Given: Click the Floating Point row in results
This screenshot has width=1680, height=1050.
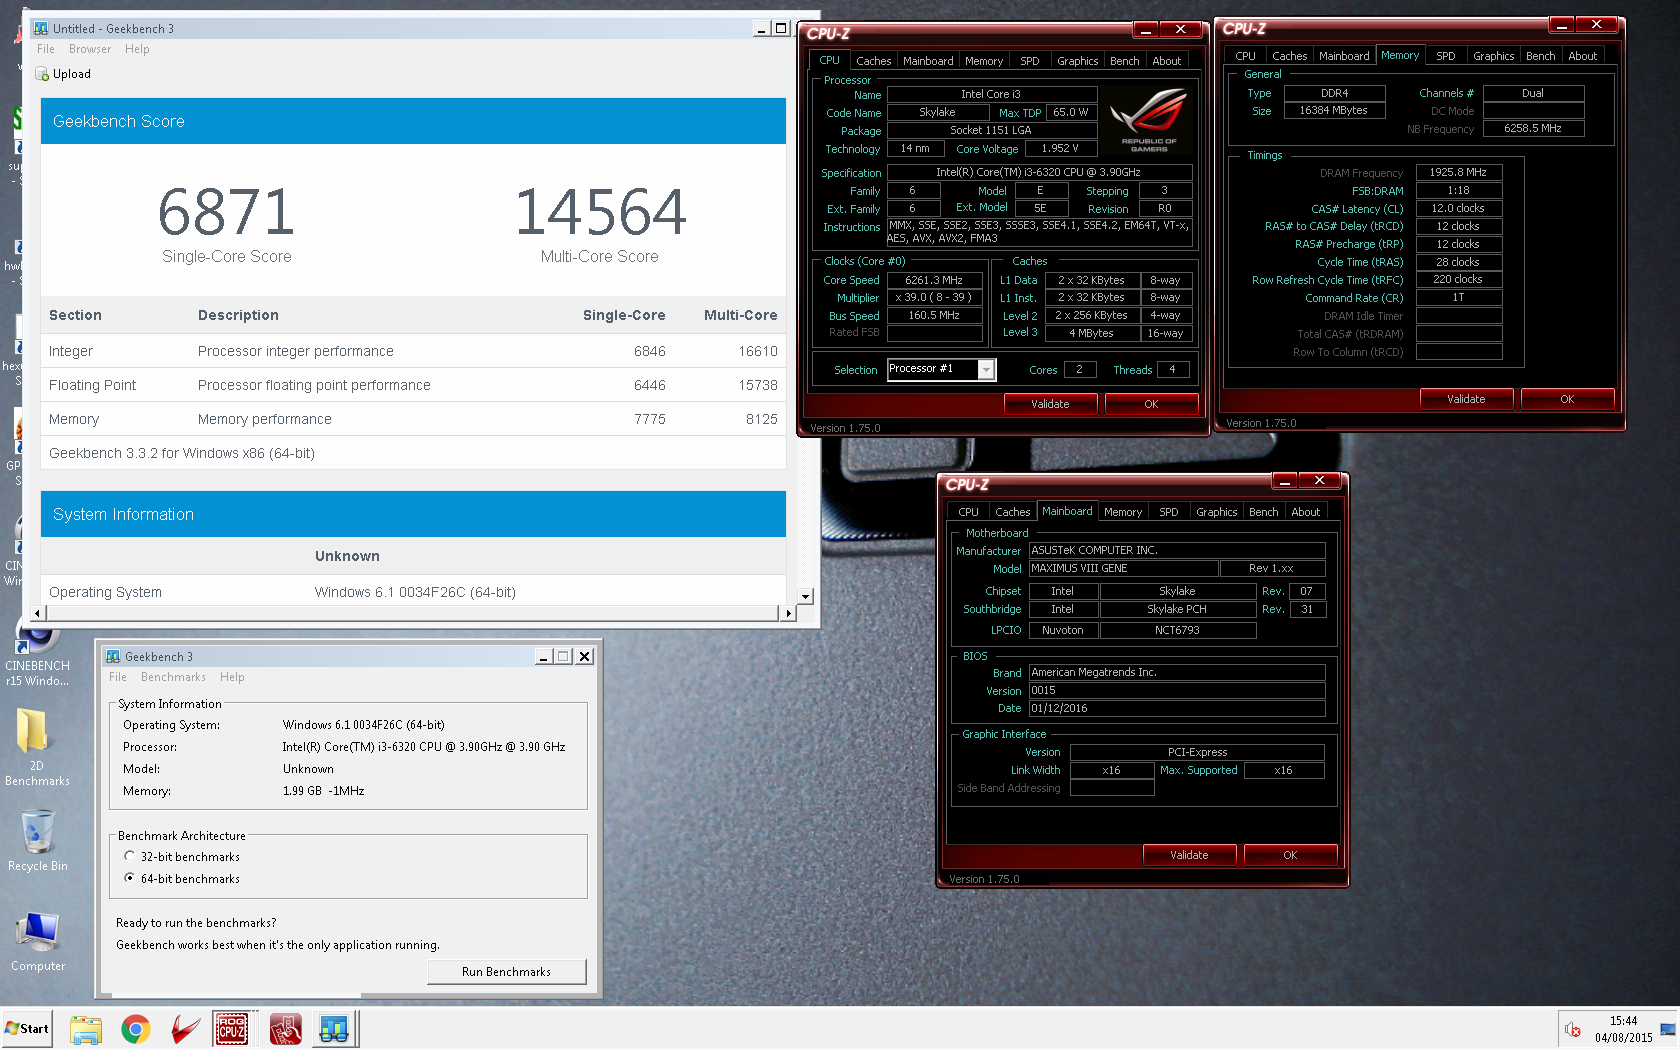Looking at the screenshot, I should pyautogui.click(x=413, y=385).
